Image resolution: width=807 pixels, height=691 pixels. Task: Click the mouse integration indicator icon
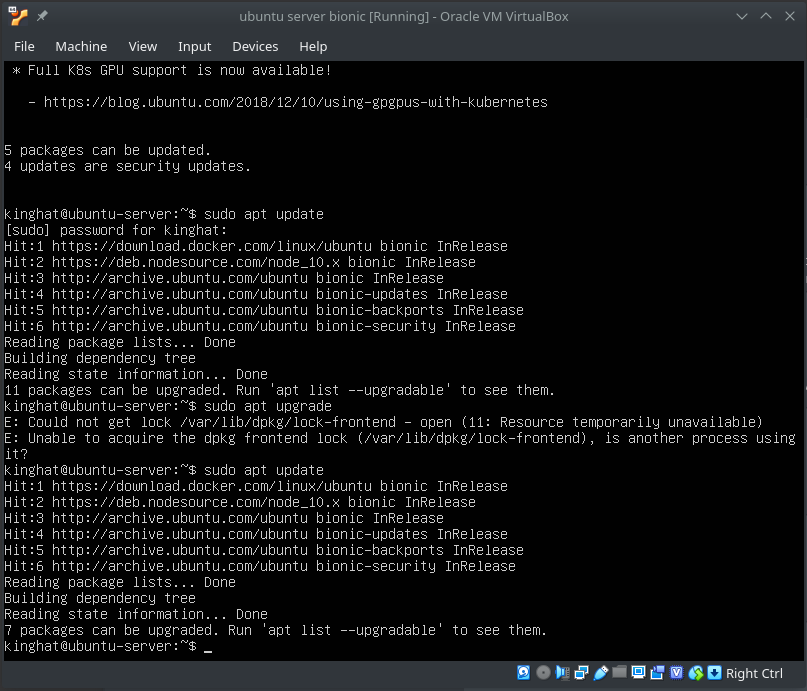click(695, 673)
